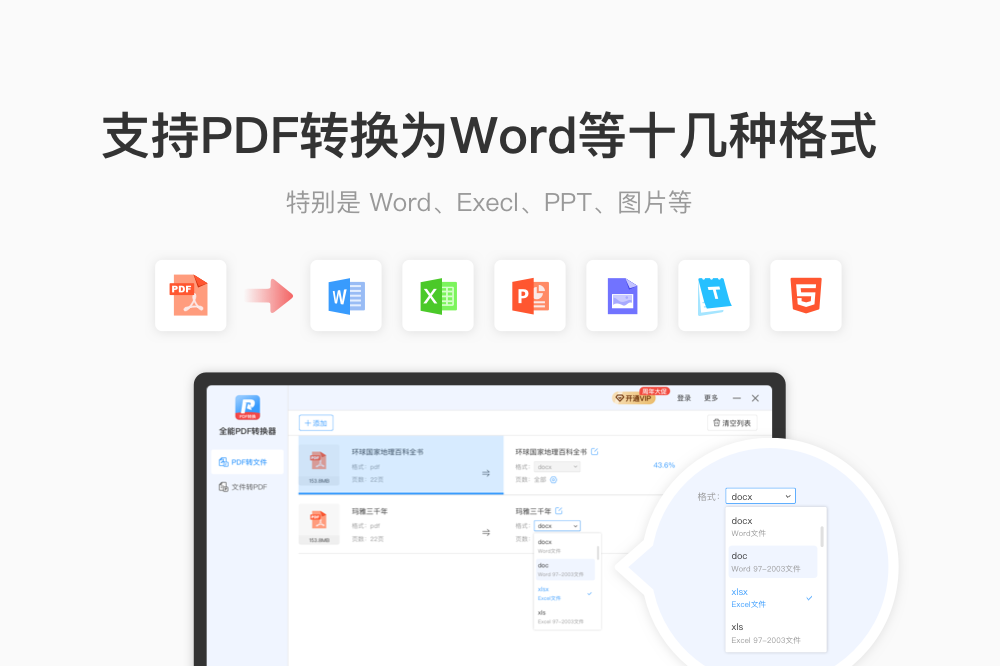1000x666 pixels.
Task: Open the greyed docx format dropdown for 环球国家地理百科全书
Action: click(557, 467)
